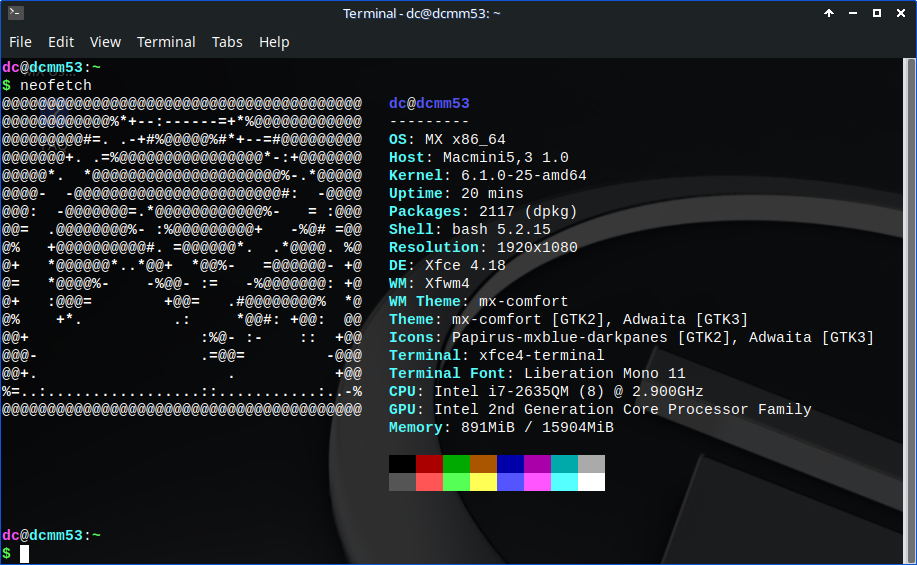The height and width of the screenshot is (565, 917).
Task: Click the dark green color block
Action: pyautogui.click(x=456, y=464)
